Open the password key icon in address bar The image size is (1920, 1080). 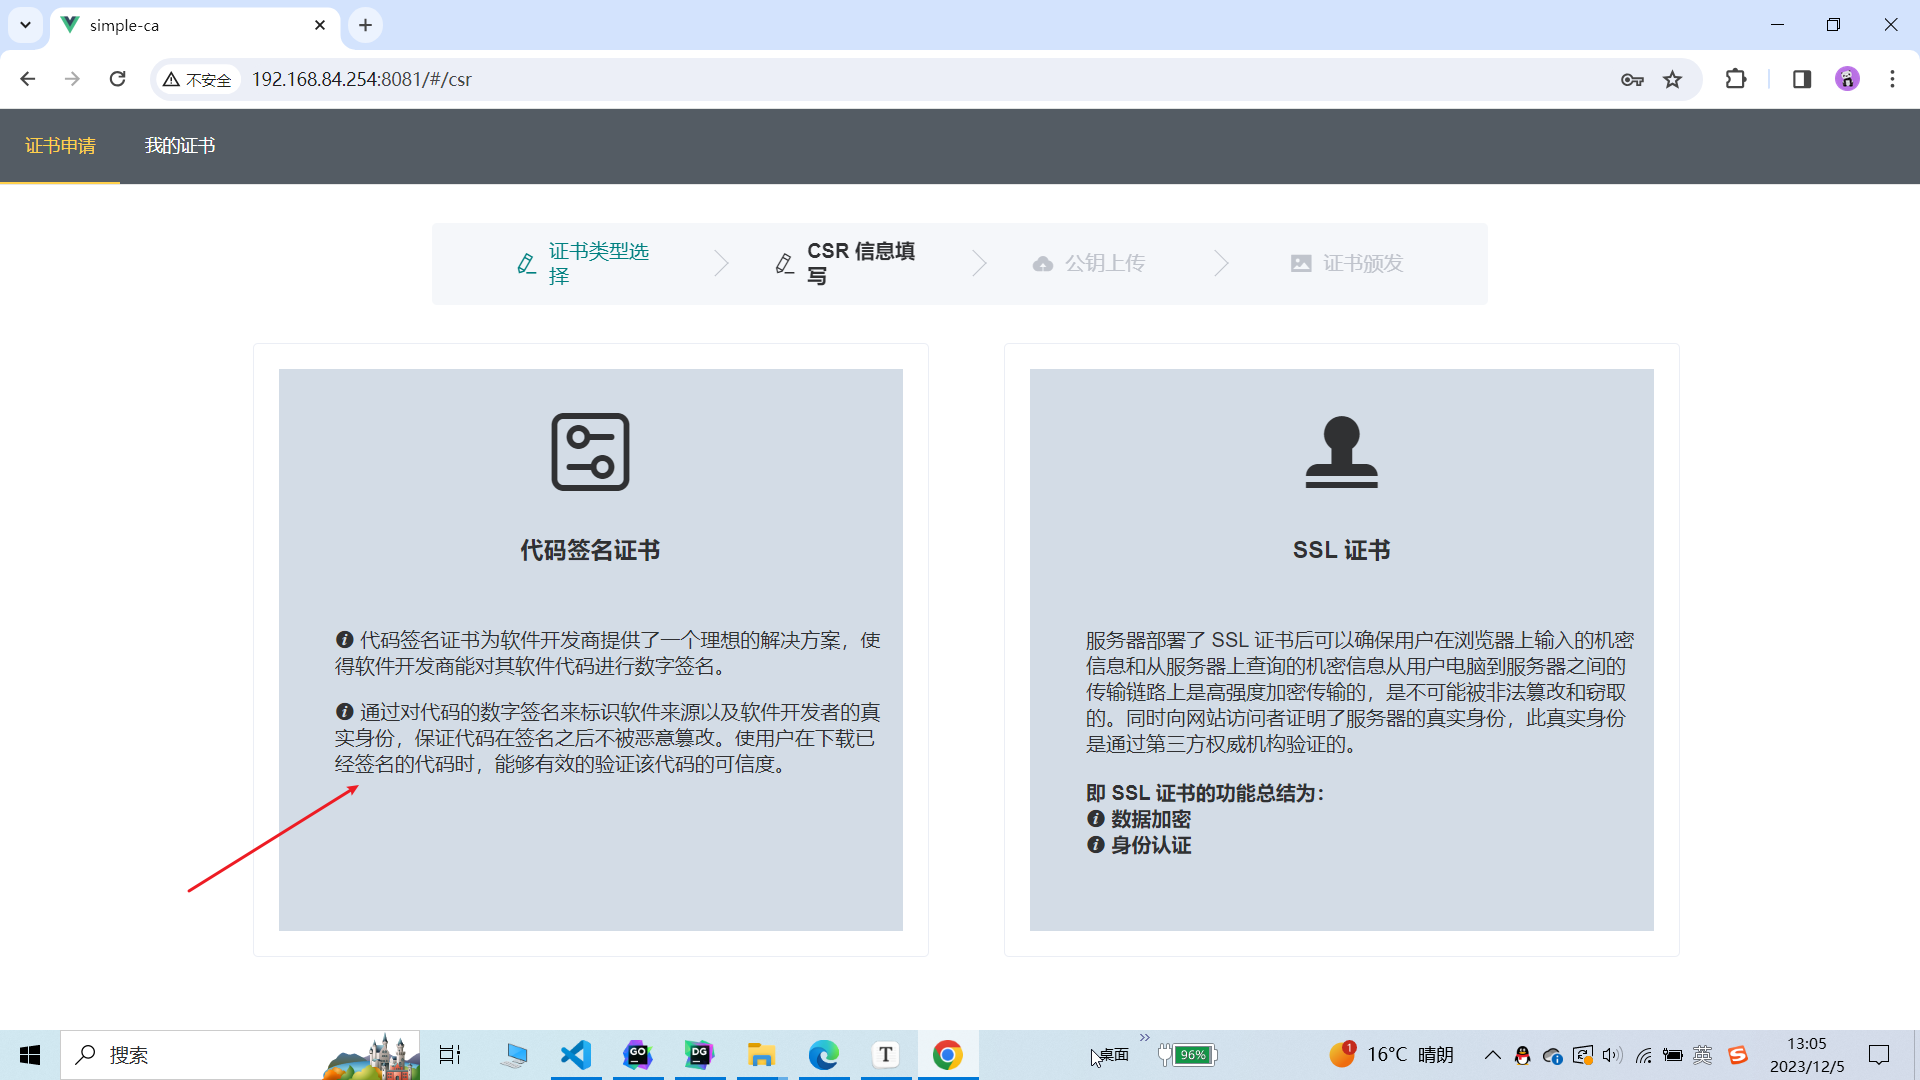1632,79
